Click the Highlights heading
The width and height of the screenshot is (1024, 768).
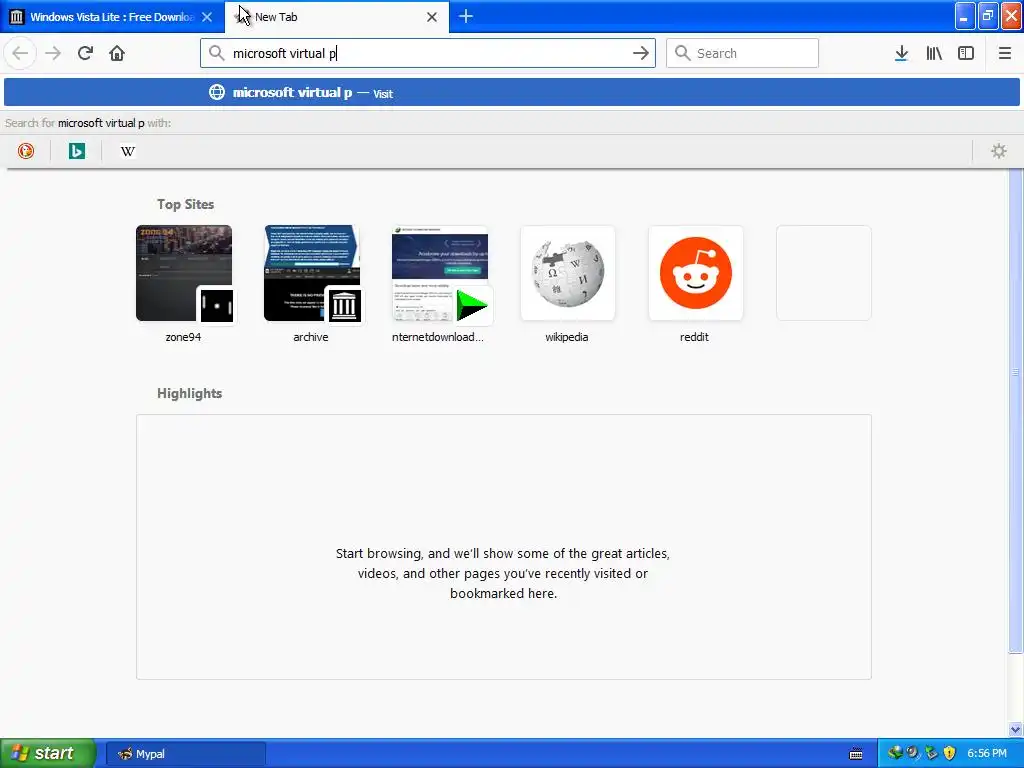pyautogui.click(x=189, y=393)
